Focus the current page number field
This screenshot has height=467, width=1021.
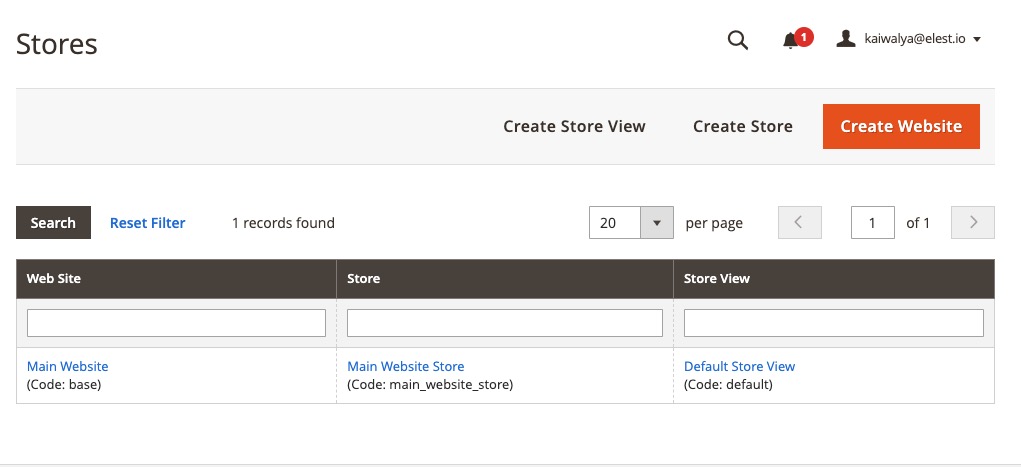[x=873, y=223]
